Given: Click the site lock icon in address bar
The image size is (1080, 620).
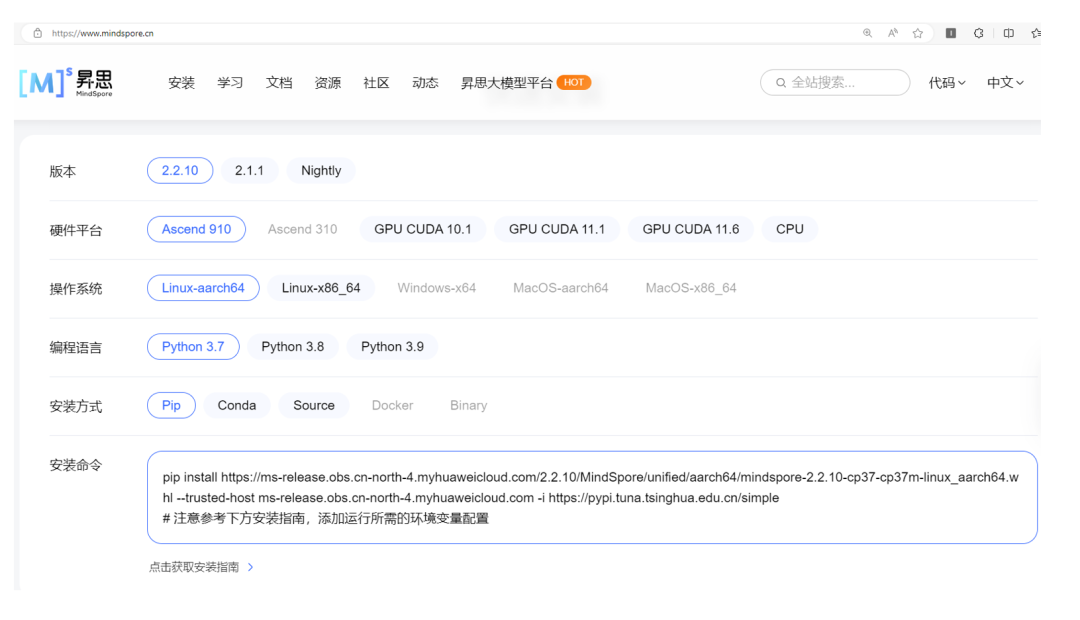Looking at the screenshot, I should 38,33.
